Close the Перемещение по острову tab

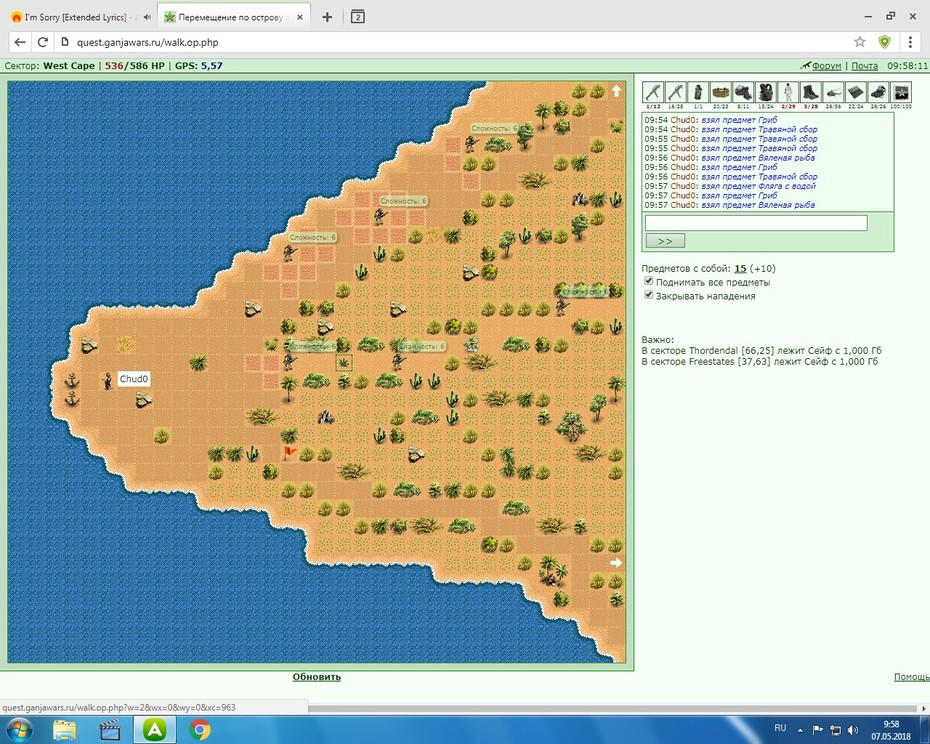click(x=300, y=17)
